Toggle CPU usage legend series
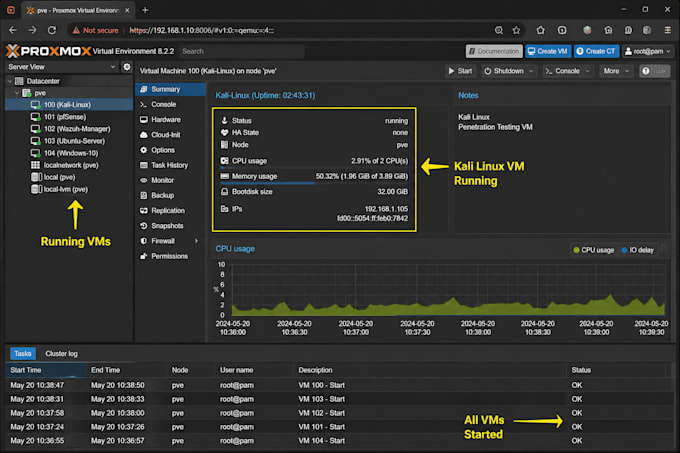The image size is (680, 453). pyautogui.click(x=593, y=250)
